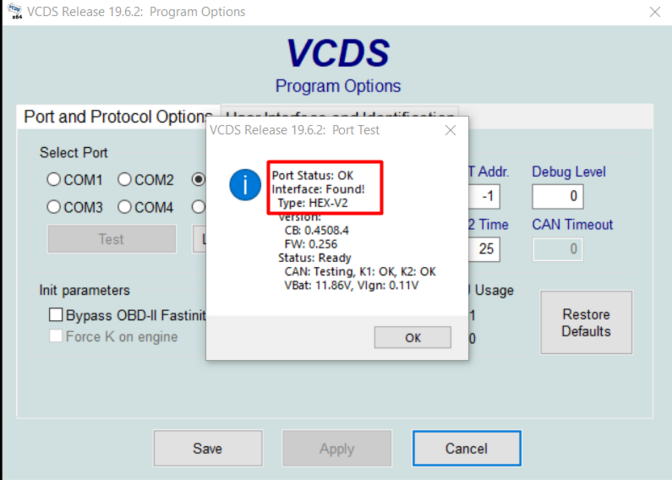The image size is (672, 480).
Task: Click the CAN Timeout label
Action: pos(572,224)
